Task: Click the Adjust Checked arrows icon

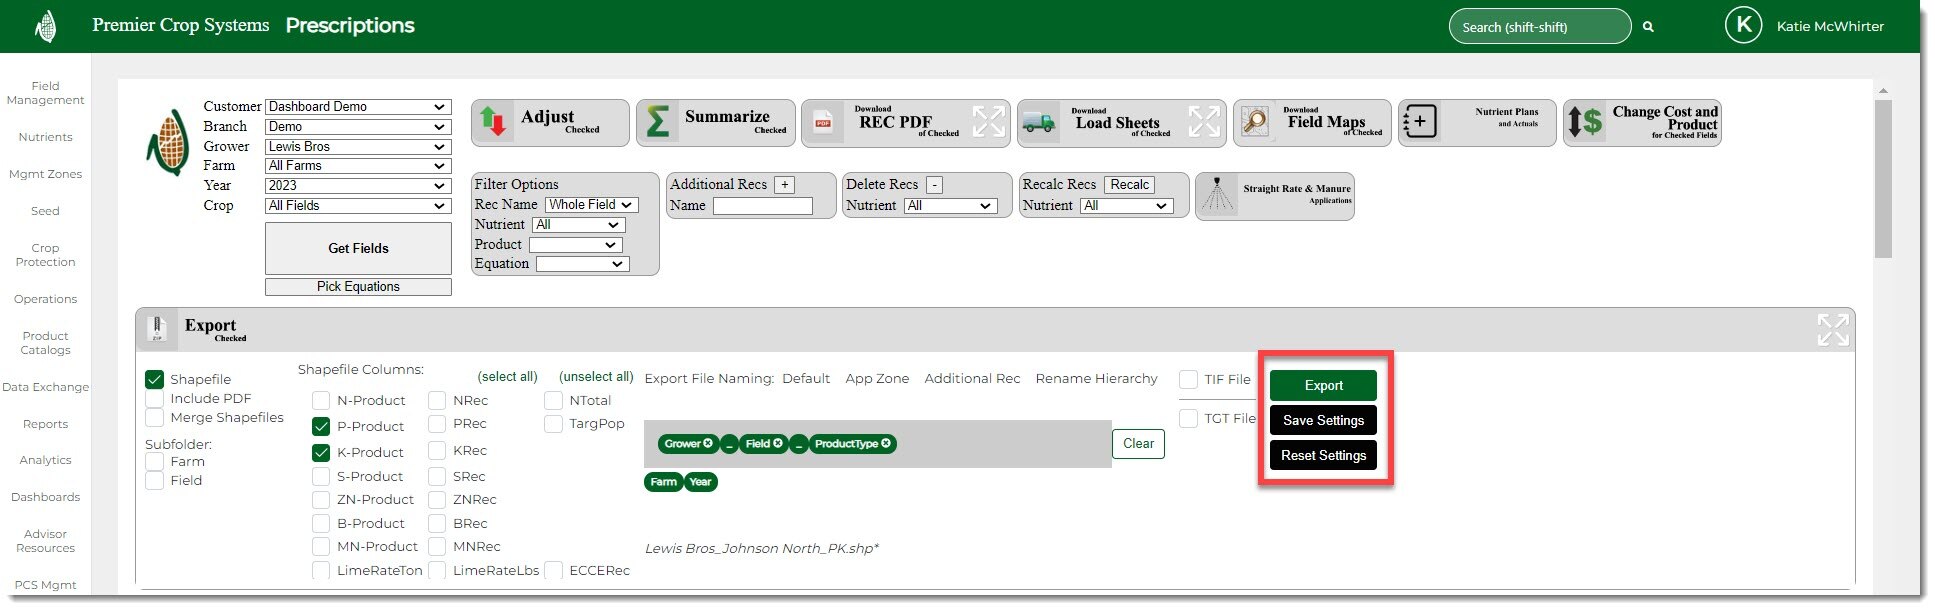Action: [493, 122]
